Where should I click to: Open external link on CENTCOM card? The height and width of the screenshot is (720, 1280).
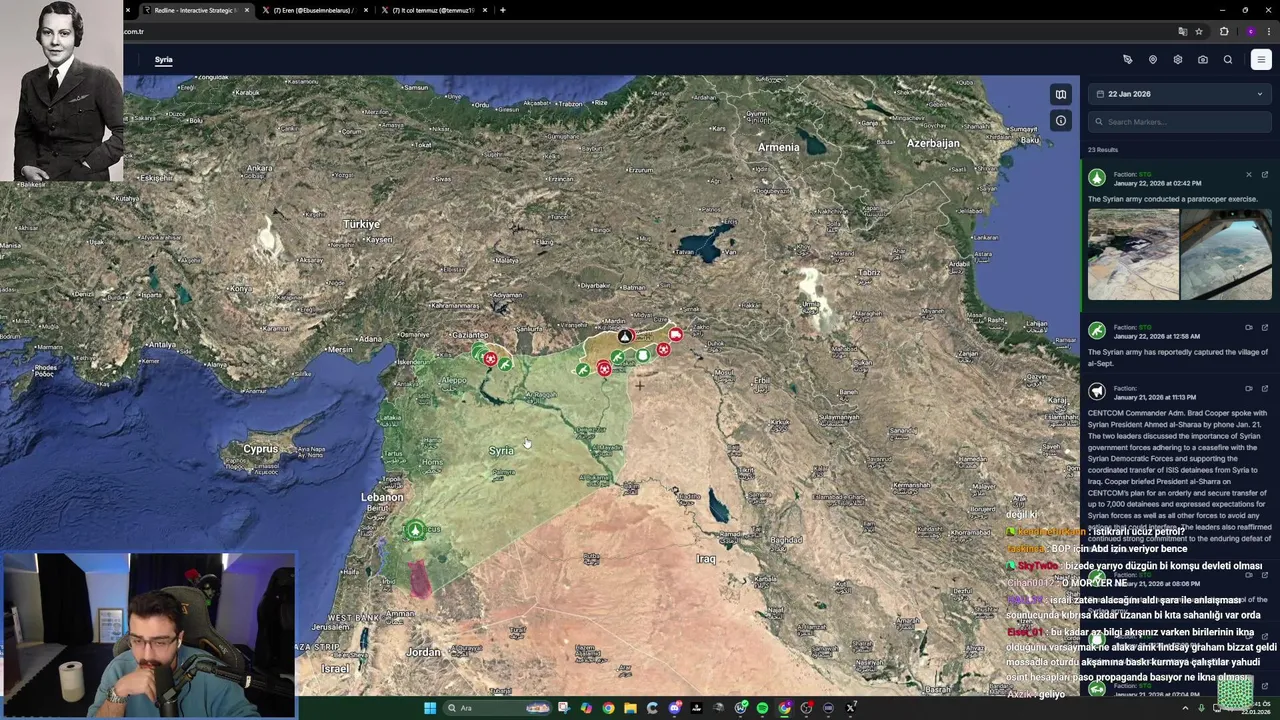point(1265,389)
